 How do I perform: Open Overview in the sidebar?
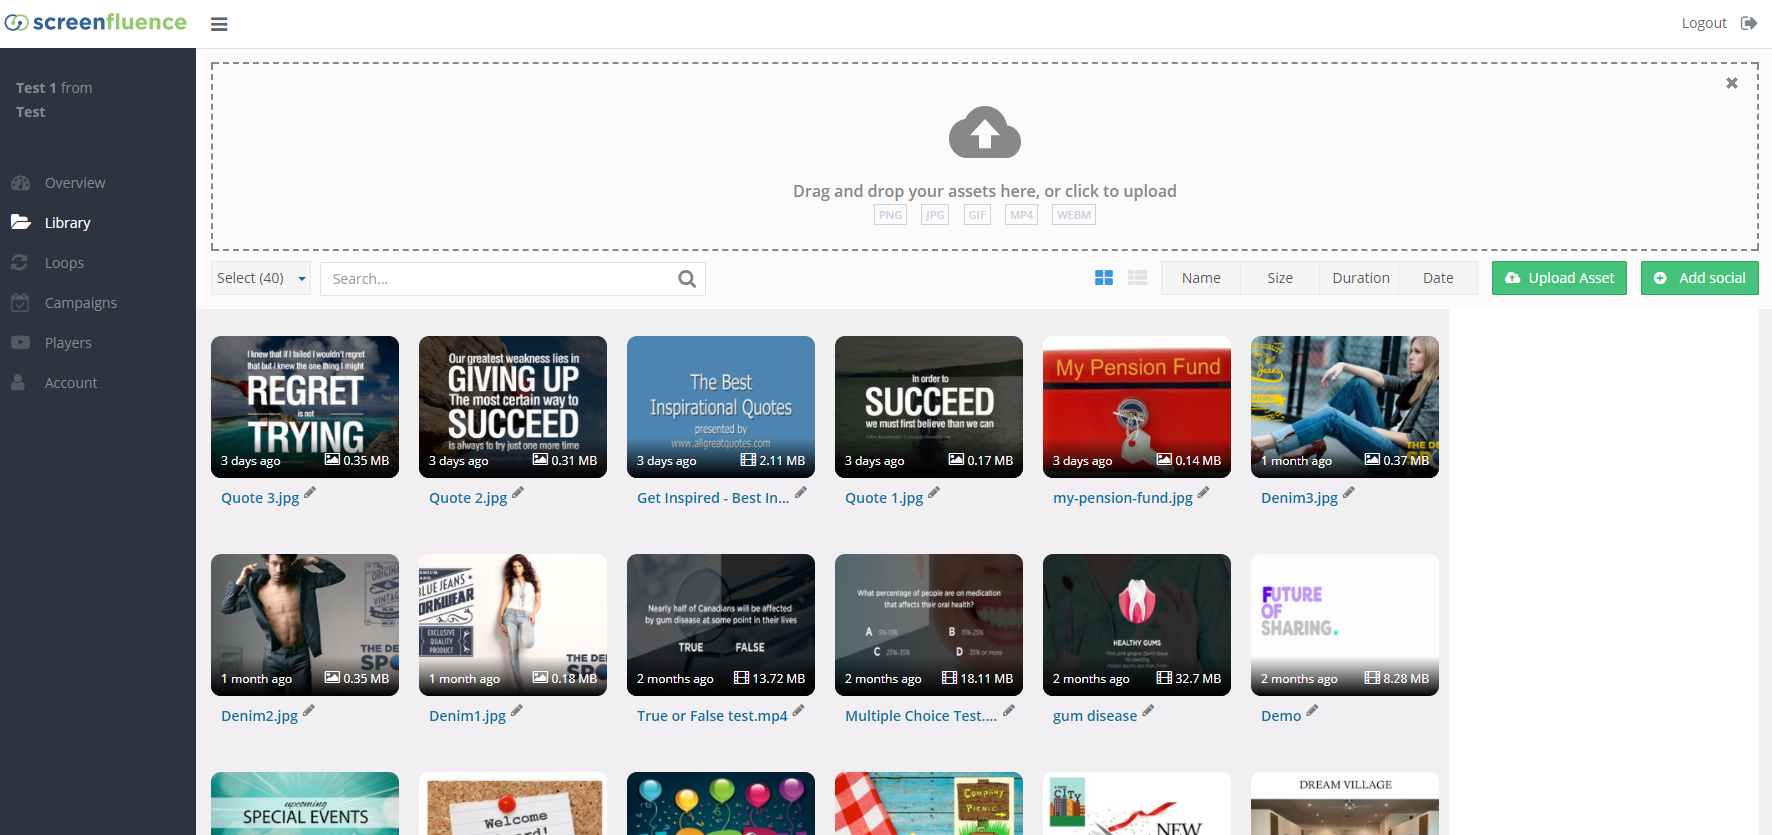click(75, 183)
